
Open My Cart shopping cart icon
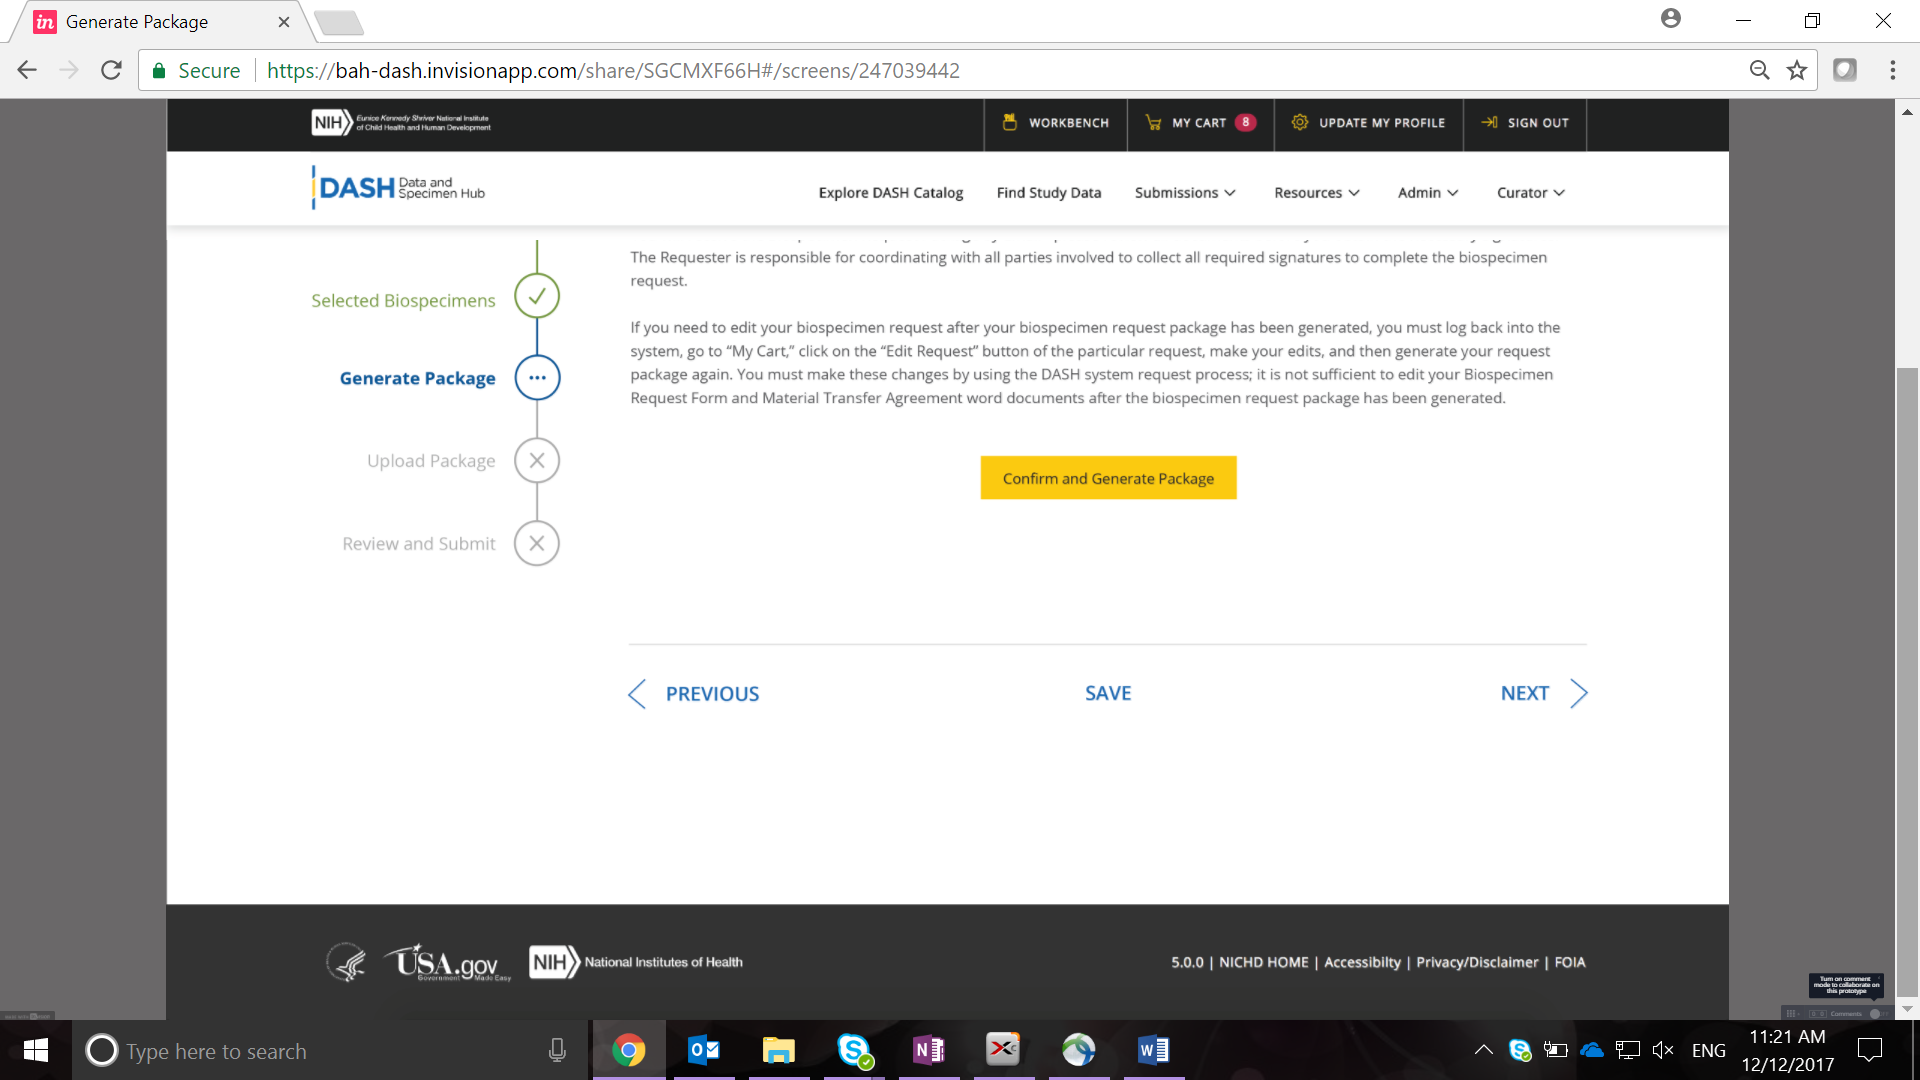(x=1153, y=122)
